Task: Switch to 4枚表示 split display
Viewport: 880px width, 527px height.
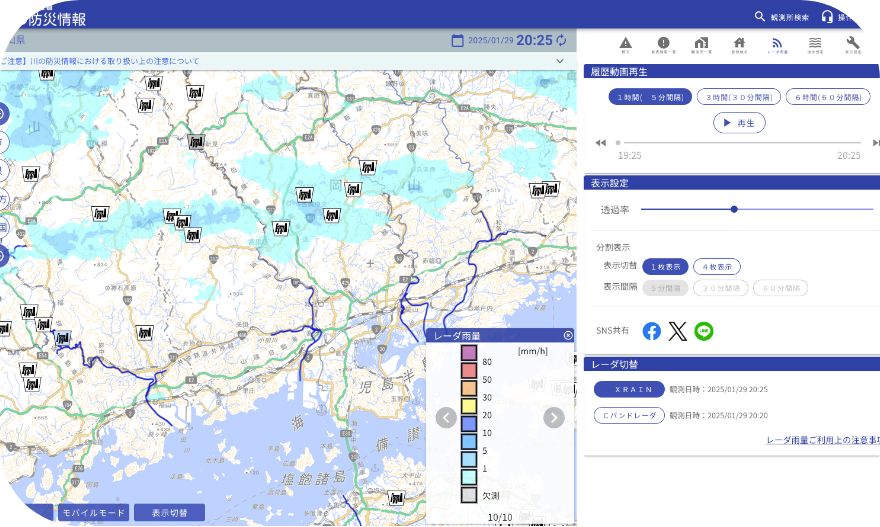Action: pos(717,267)
